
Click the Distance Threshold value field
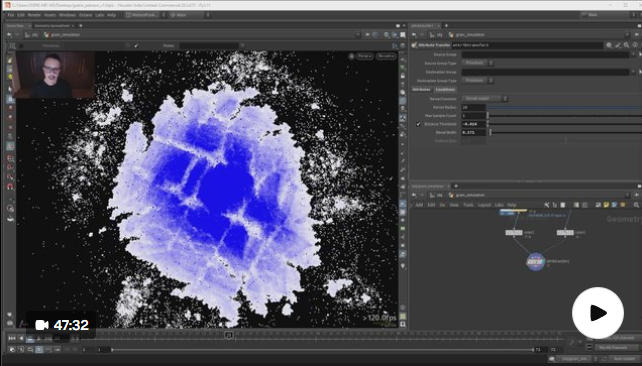473,124
